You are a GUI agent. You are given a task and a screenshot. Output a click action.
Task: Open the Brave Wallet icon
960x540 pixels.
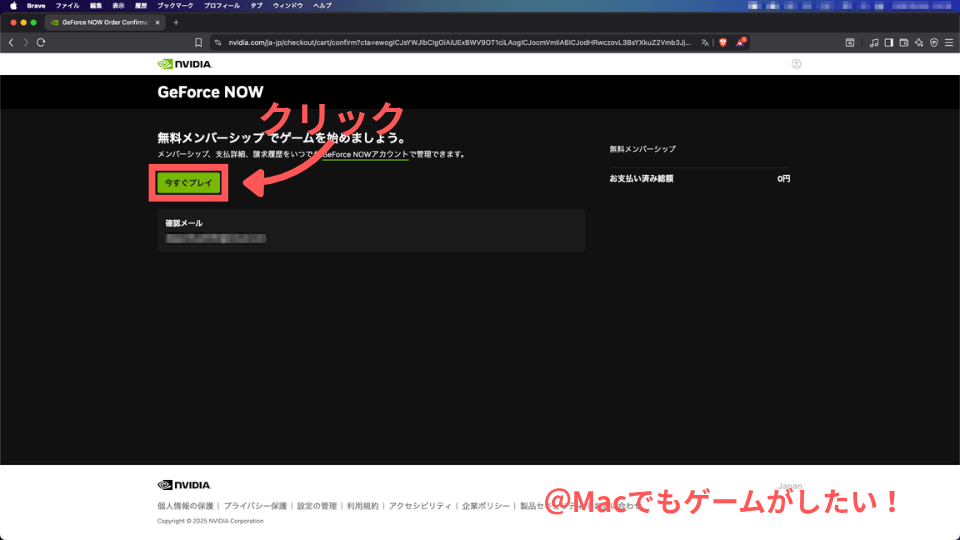point(904,42)
